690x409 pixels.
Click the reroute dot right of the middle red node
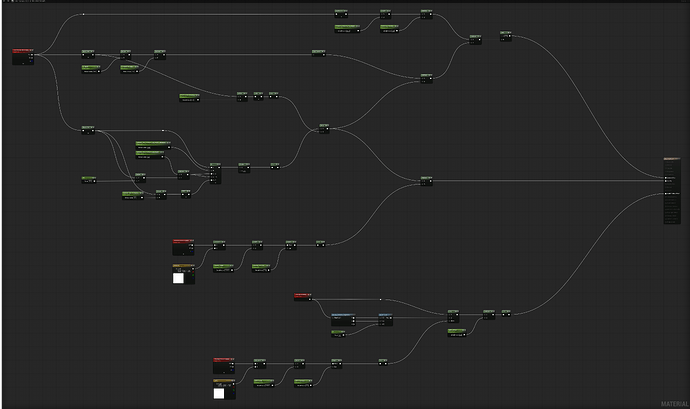380,298
